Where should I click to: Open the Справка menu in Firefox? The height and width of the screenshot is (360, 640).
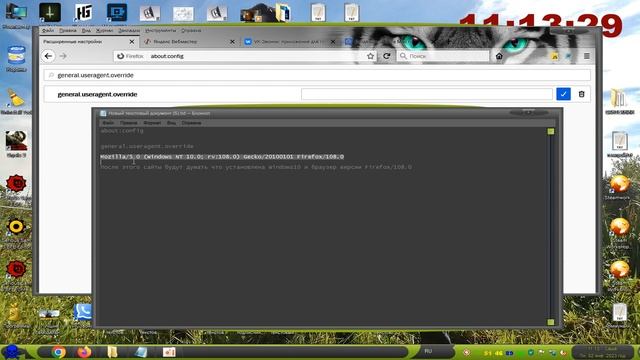[191, 31]
